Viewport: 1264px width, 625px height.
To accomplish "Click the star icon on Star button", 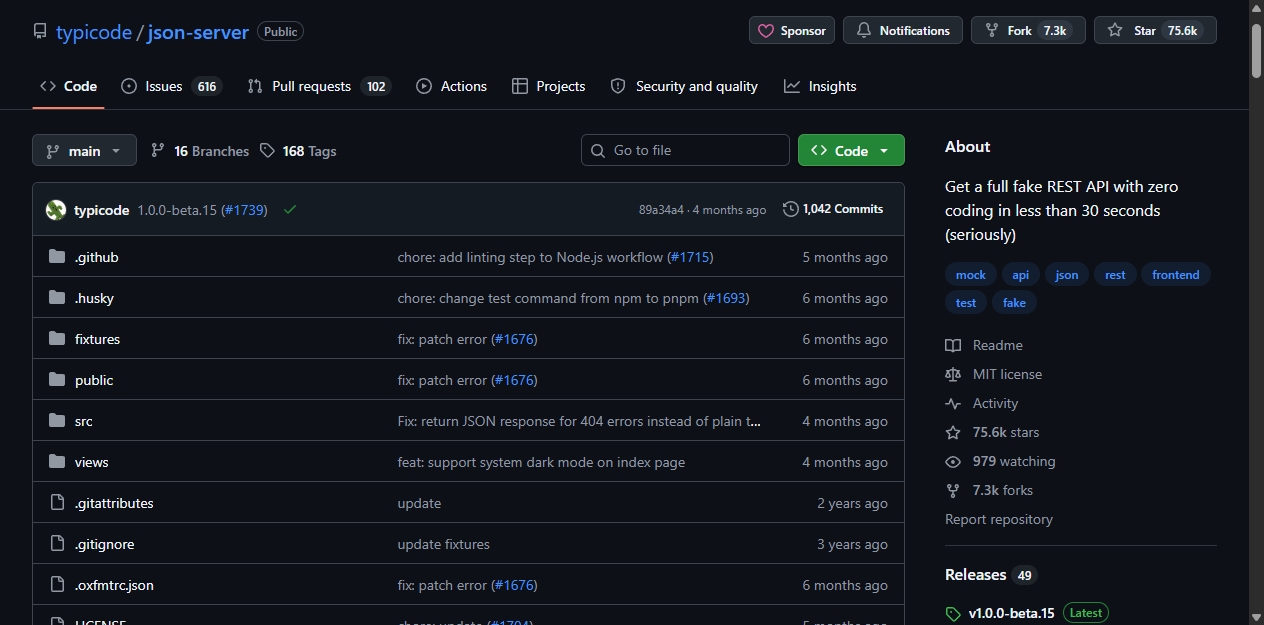I will click(x=1115, y=31).
